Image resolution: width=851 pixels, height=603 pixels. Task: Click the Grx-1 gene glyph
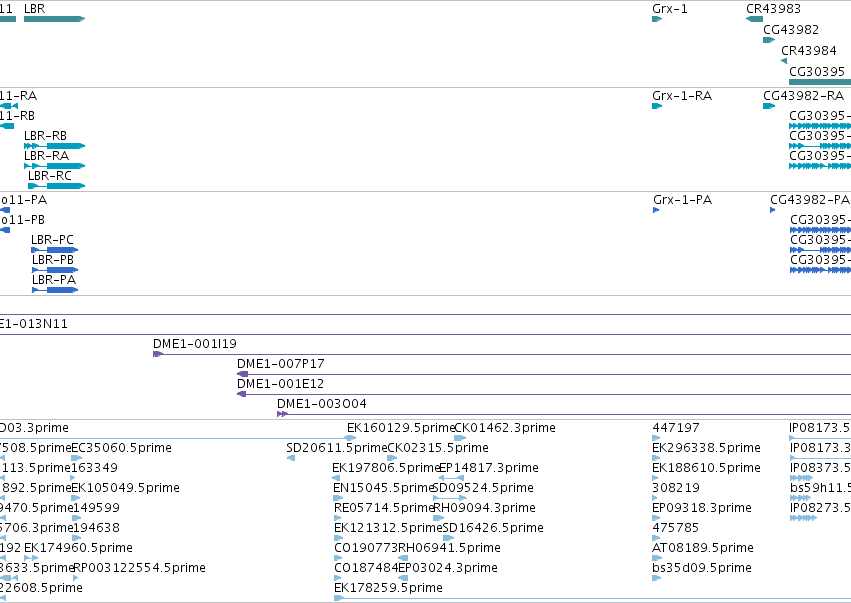pos(657,19)
